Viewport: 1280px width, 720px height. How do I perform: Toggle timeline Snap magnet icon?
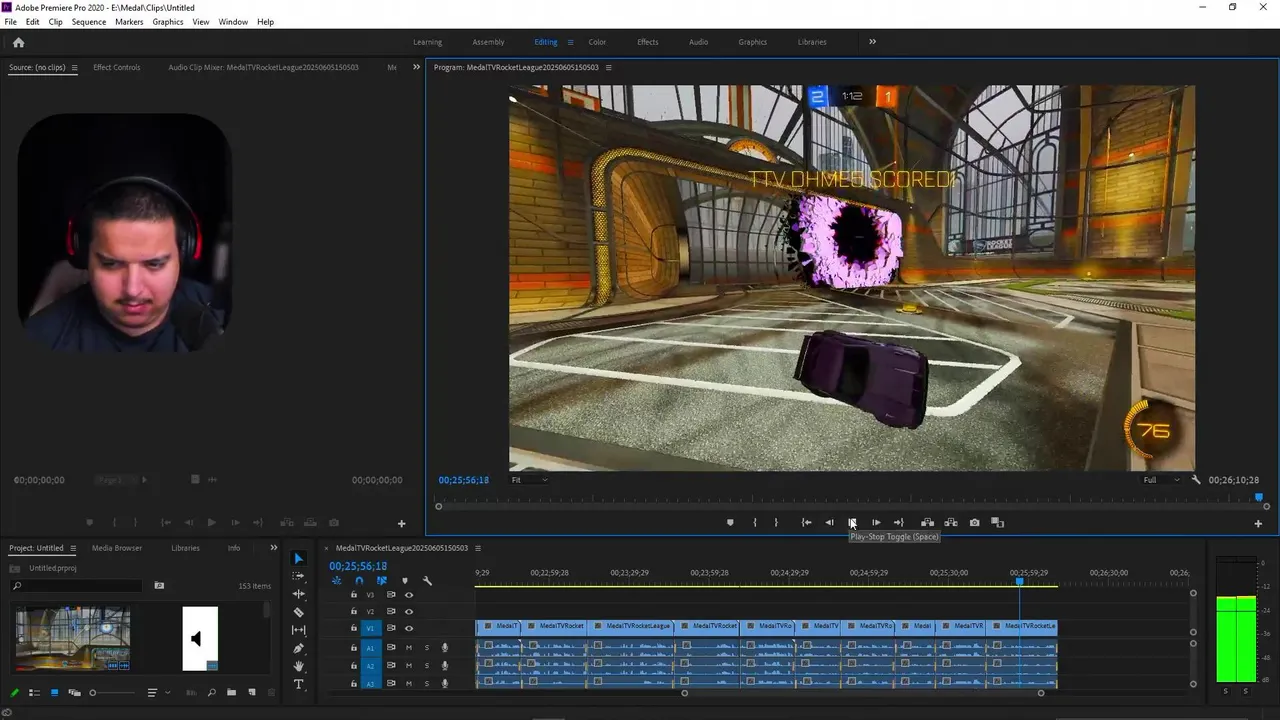[359, 581]
